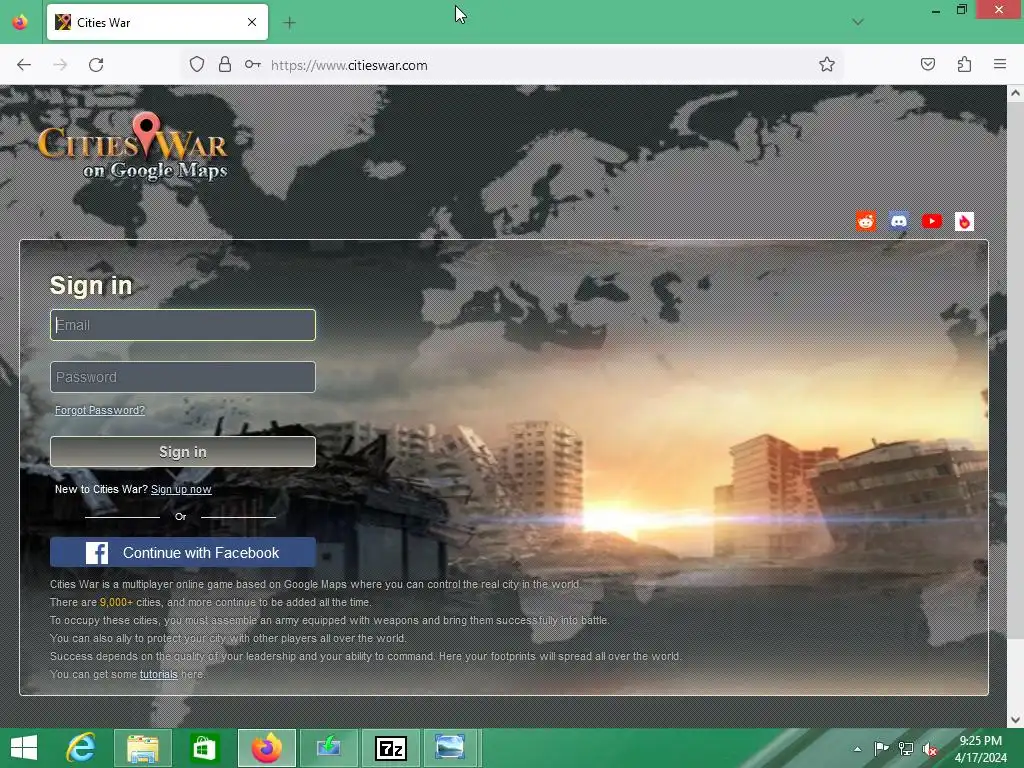Click the Cities War logo
The height and width of the screenshot is (768, 1024).
tap(133, 148)
